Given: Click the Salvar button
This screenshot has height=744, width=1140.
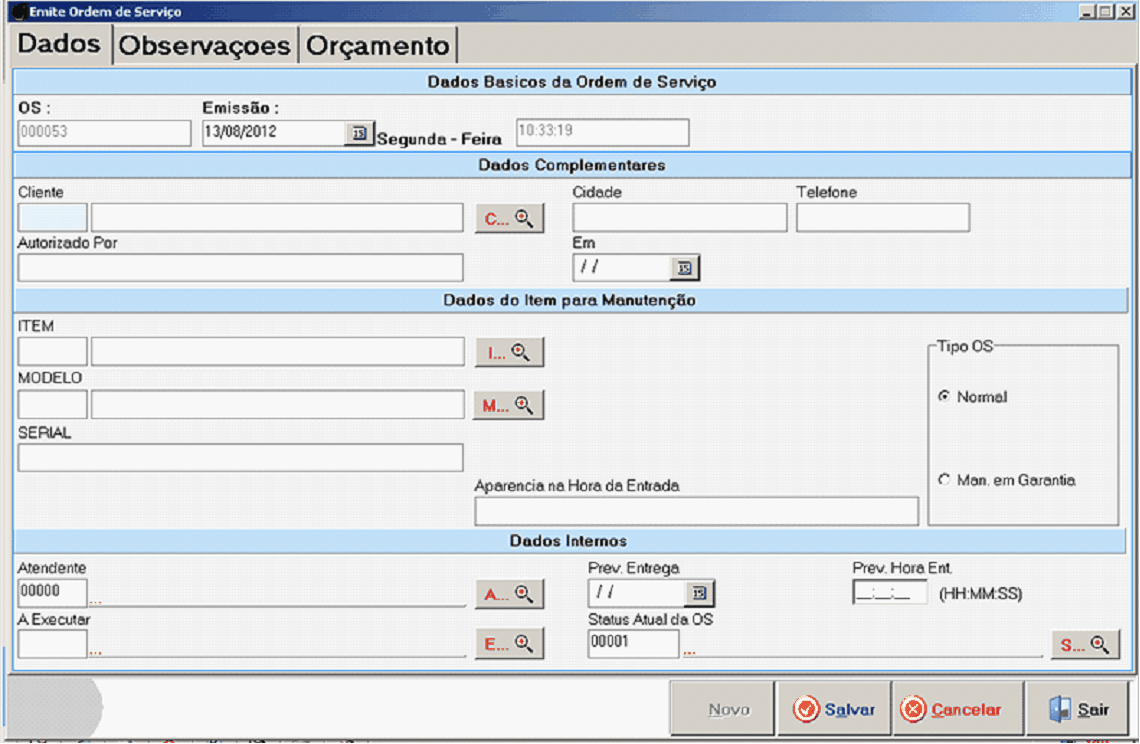Looking at the screenshot, I should pos(834,709).
